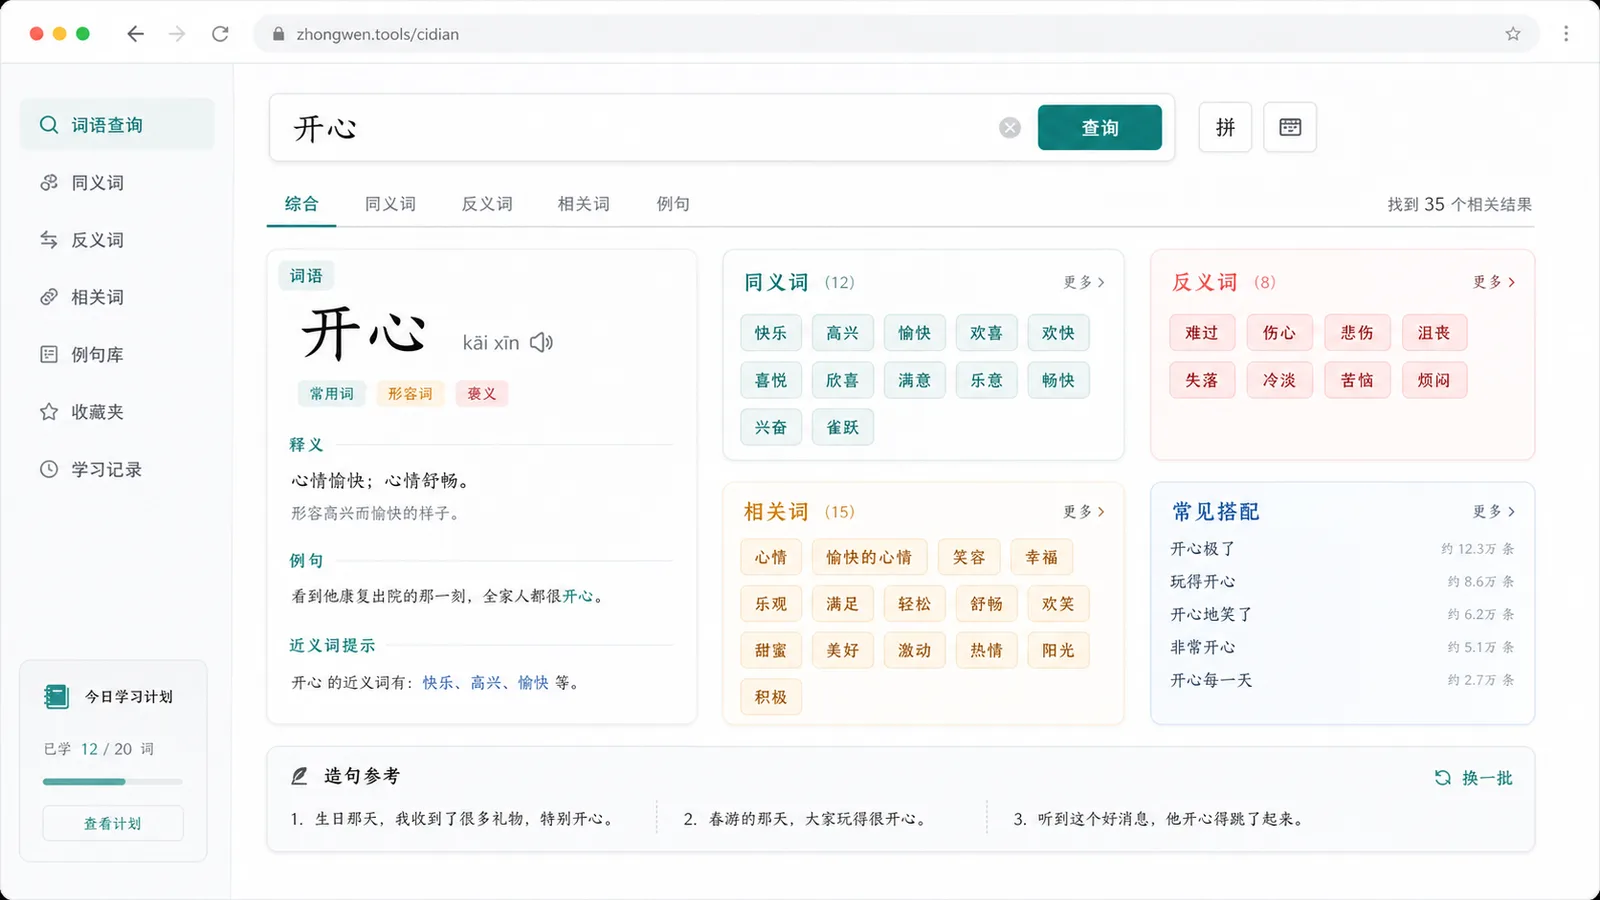The image size is (1600, 900).
Task: Select antonym chip 难过
Action: pyautogui.click(x=1202, y=333)
